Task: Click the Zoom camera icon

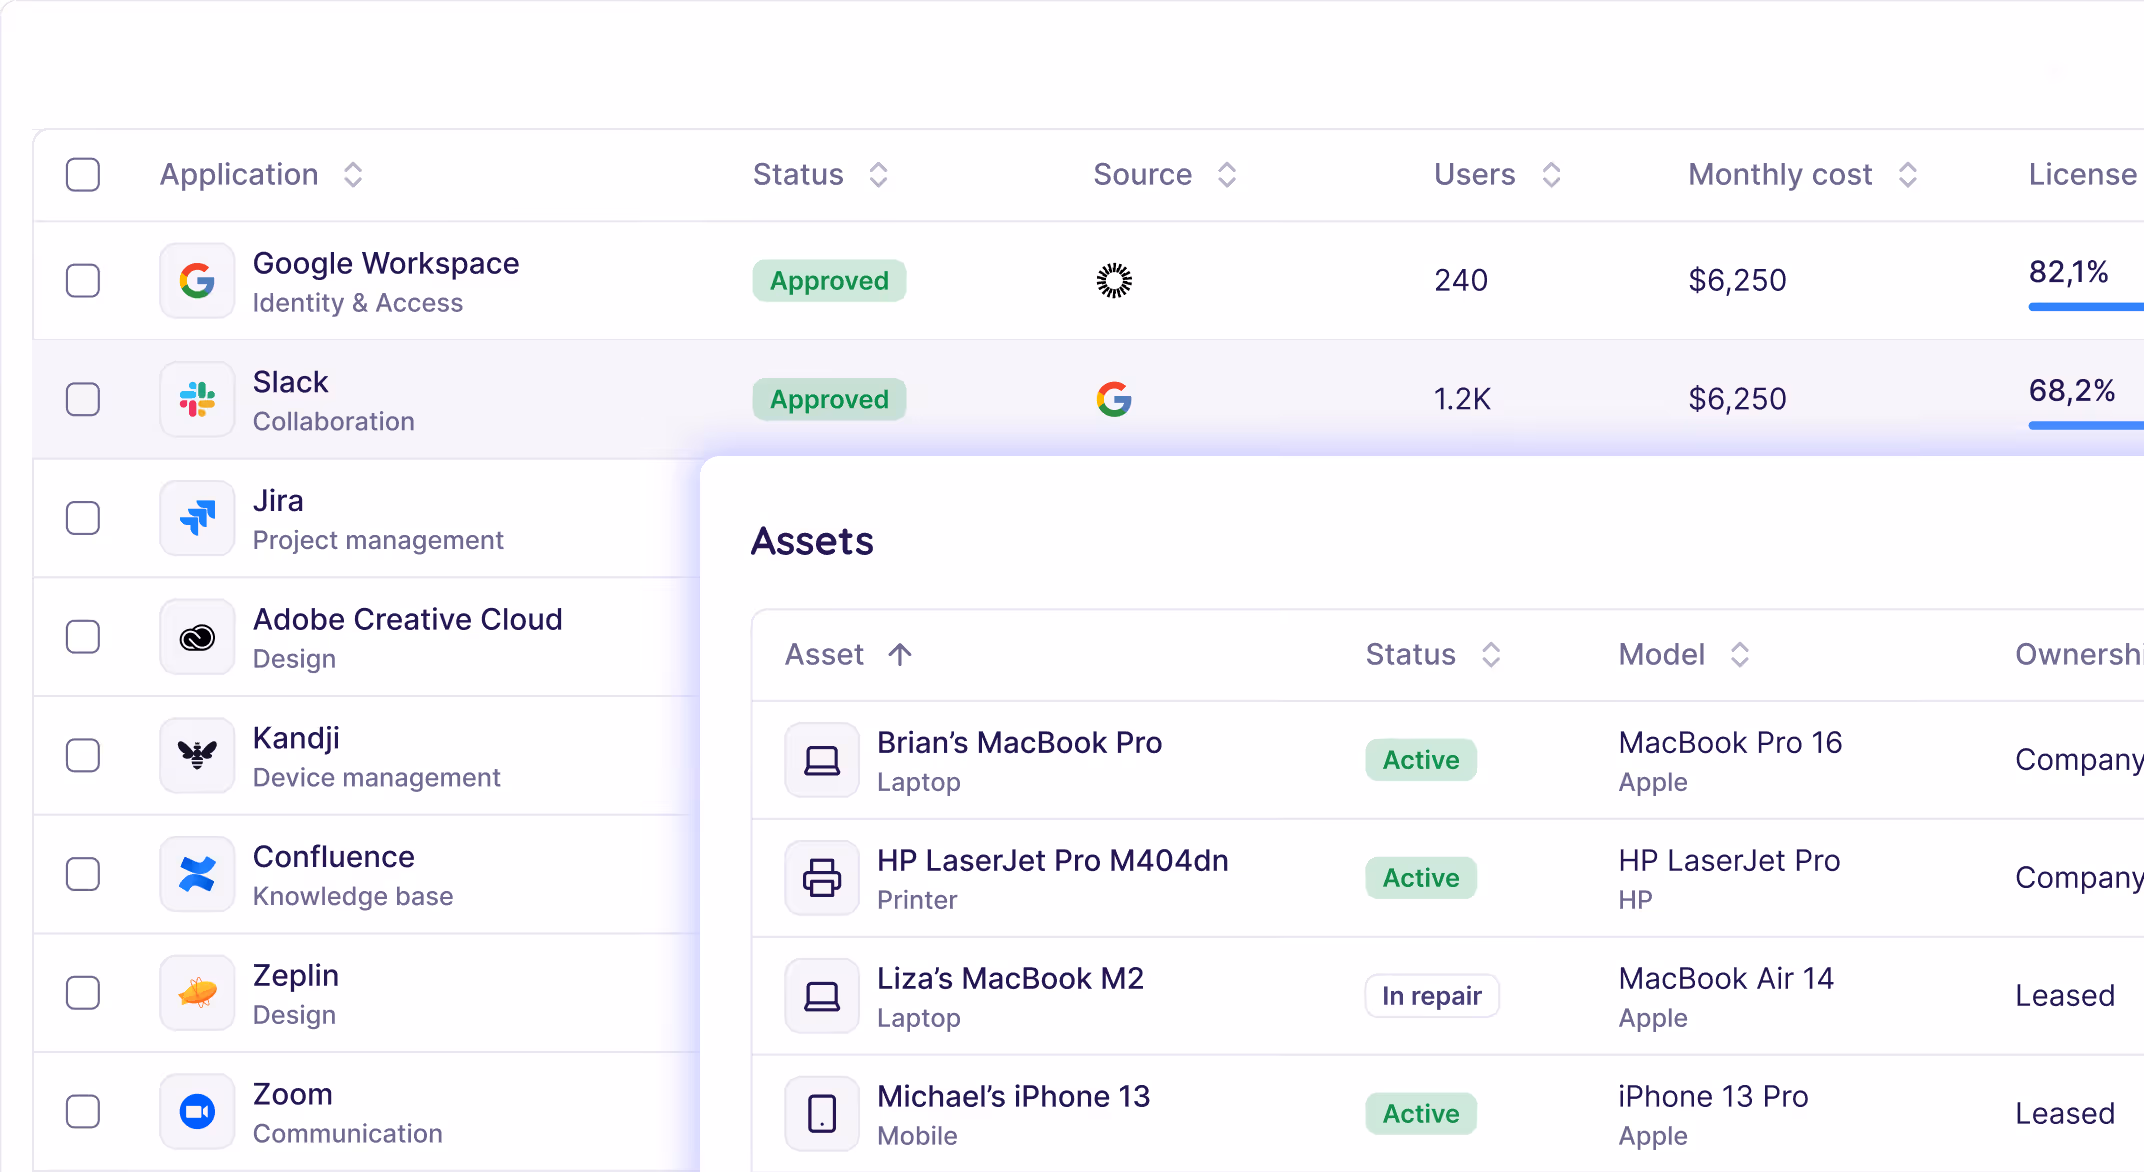Action: point(197,1111)
